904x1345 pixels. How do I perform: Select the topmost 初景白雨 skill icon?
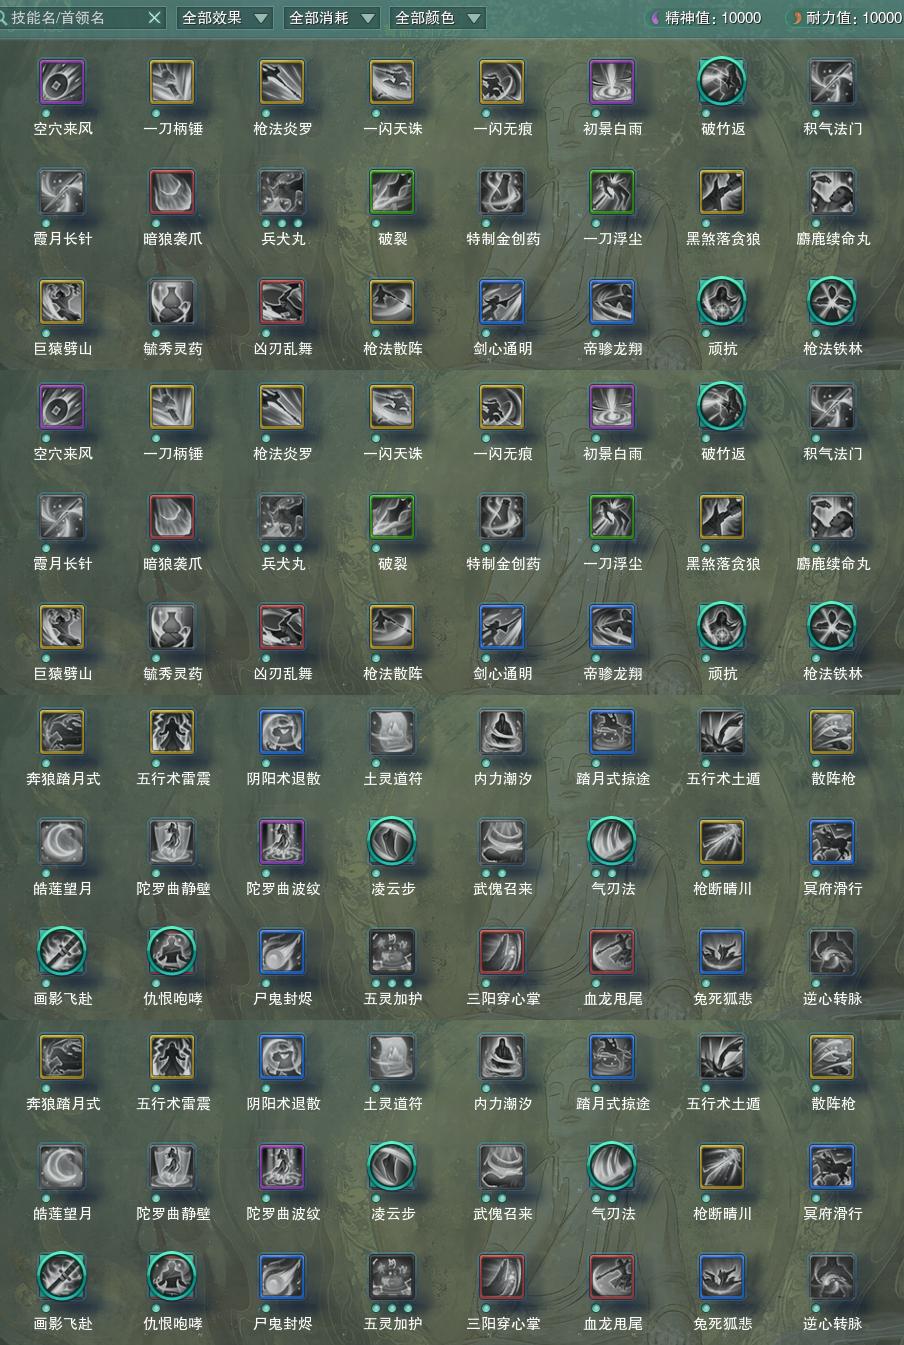(x=612, y=82)
